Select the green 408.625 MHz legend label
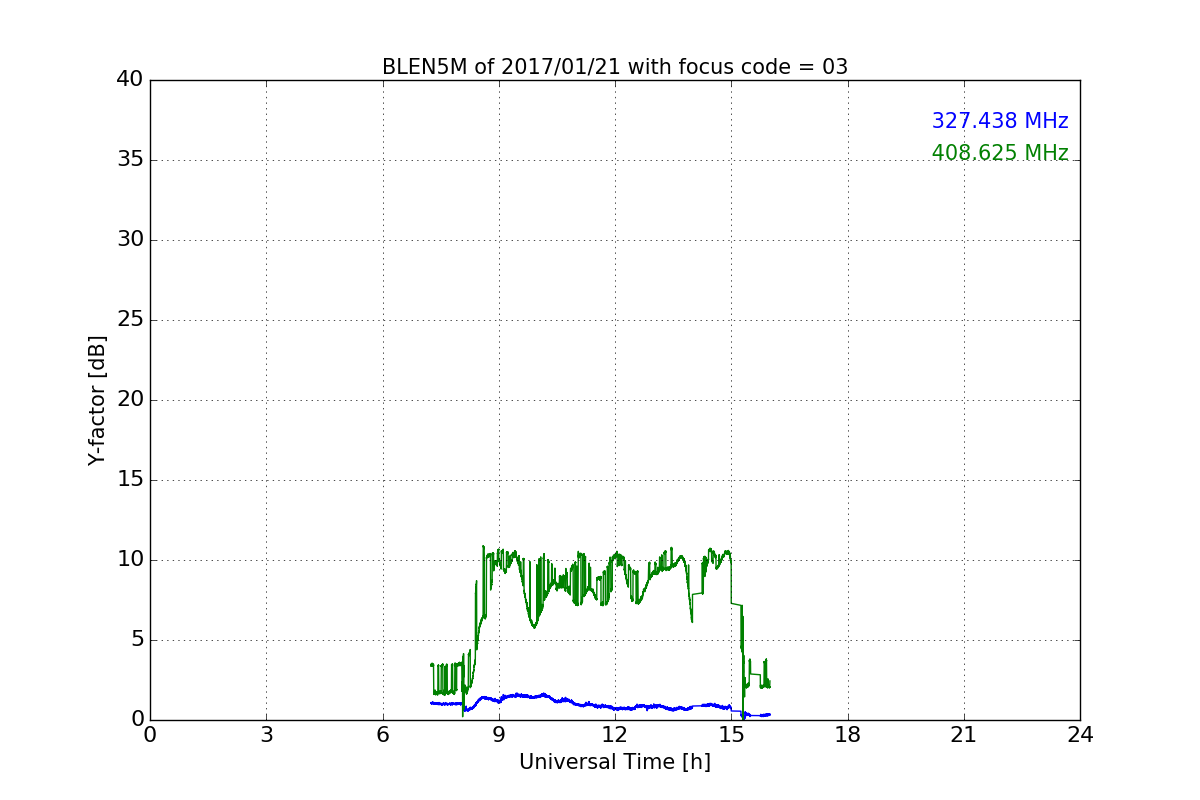1200x800 pixels. 1000,153
